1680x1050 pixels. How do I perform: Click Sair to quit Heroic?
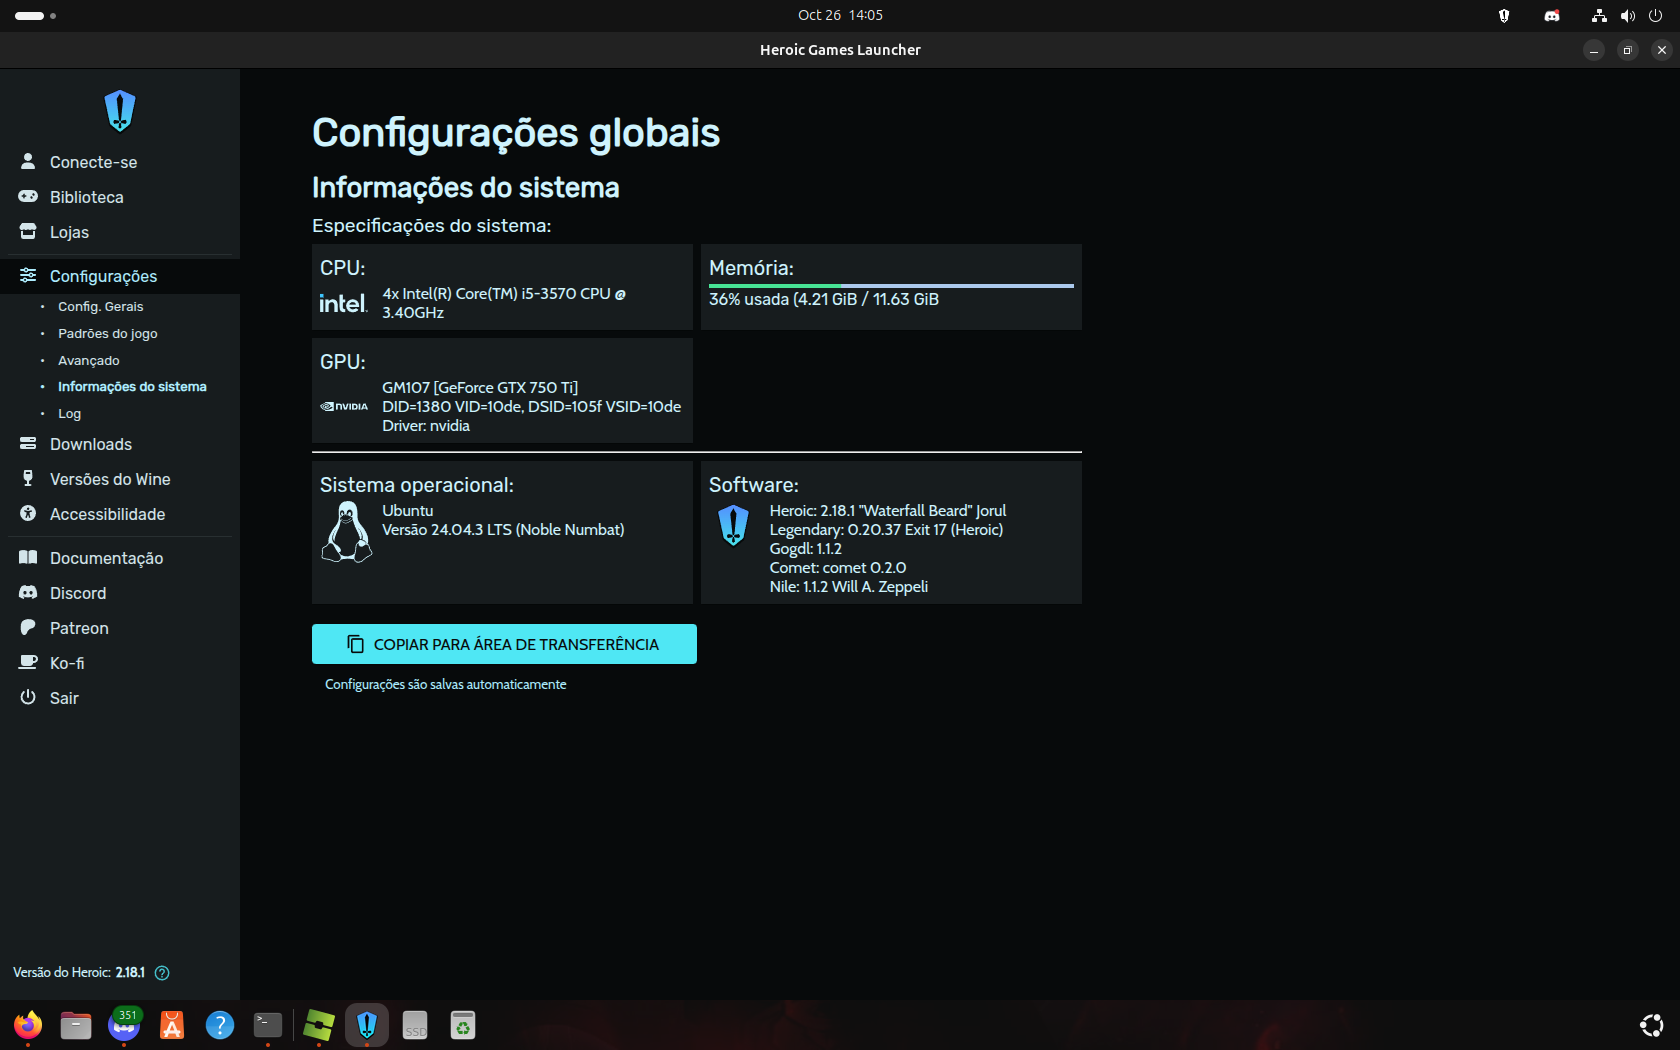pos(64,698)
